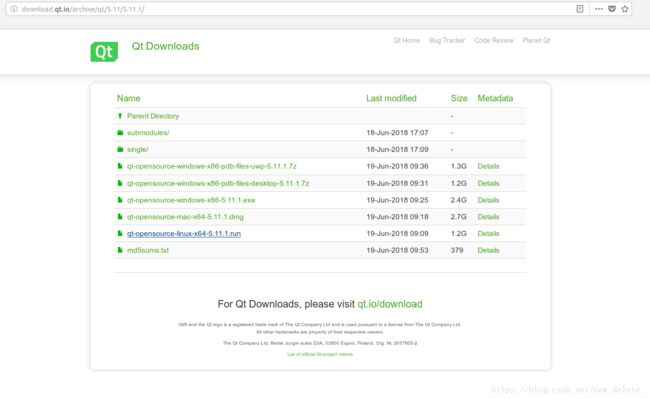
Task: Download qt-opensource-linux-x64-5.11.1.run
Action: 184,233
